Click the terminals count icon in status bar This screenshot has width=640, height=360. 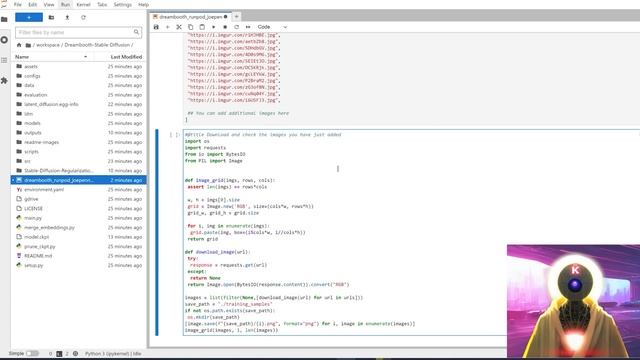[x=59, y=353]
